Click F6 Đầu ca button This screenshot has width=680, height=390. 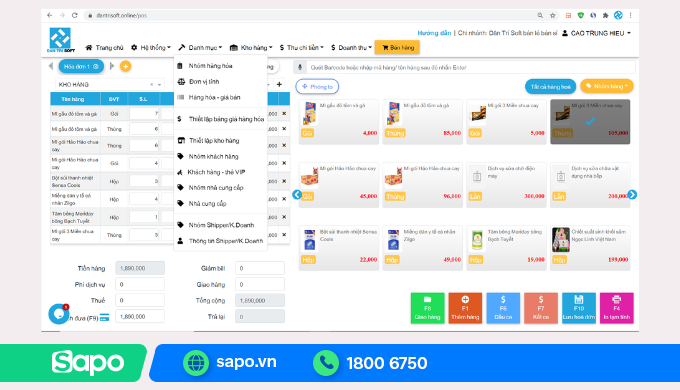click(503, 308)
